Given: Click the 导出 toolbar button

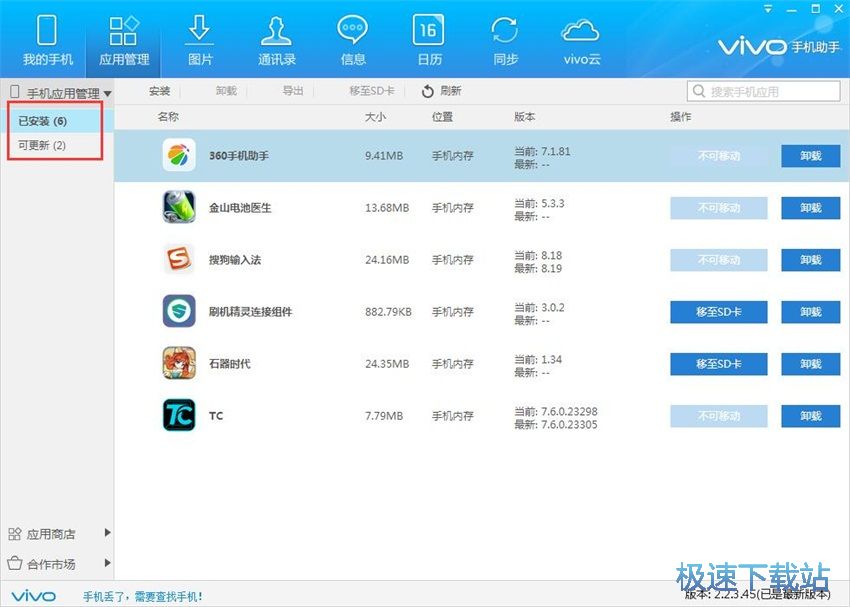Looking at the screenshot, I should pos(293,91).
